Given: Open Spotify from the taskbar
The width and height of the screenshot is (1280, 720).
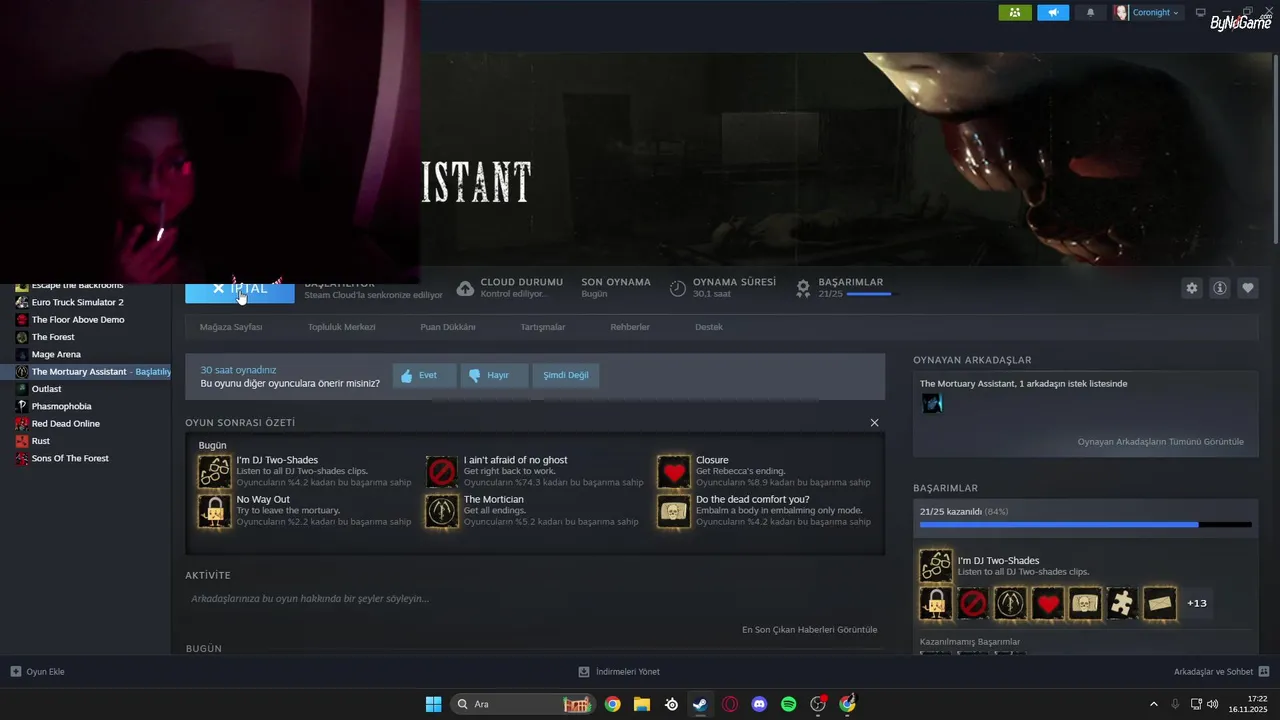Looking at the screenshot, I should [x=788, y=704].
